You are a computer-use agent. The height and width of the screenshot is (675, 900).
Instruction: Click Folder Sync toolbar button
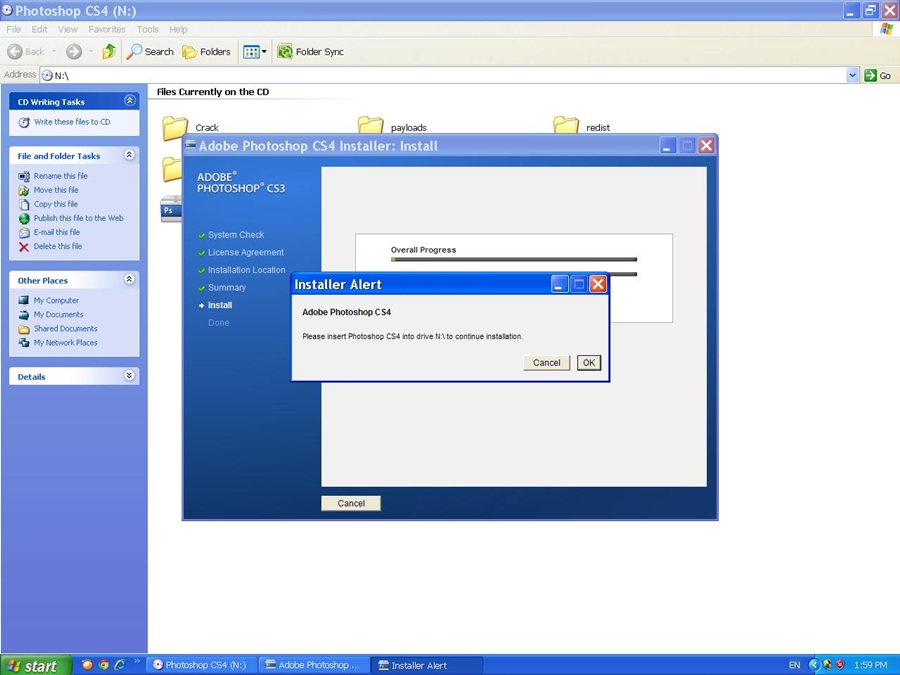click(311, 52)
